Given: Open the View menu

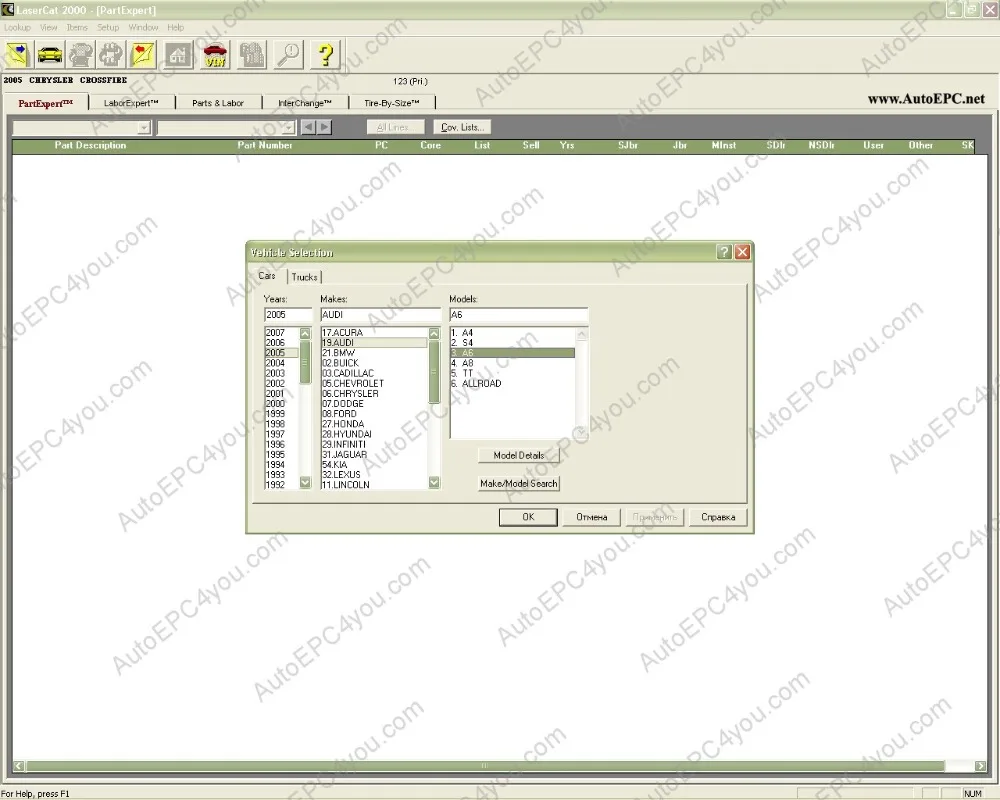Looking at the screenshot, I should pyautogui.click(x=48, y=27).
